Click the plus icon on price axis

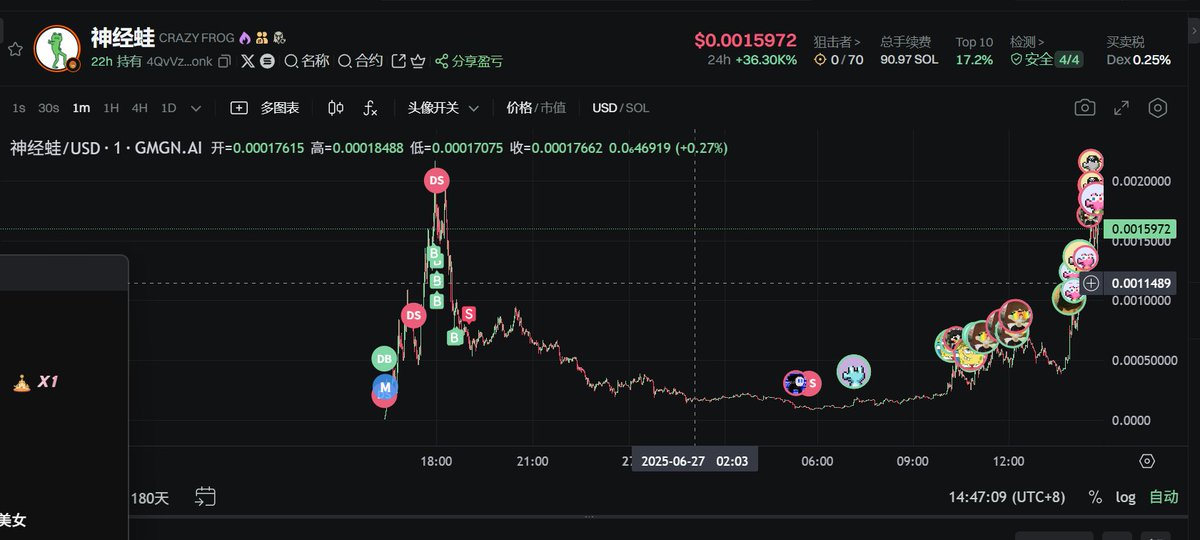pyautogui.click(x=1092, y=283)
